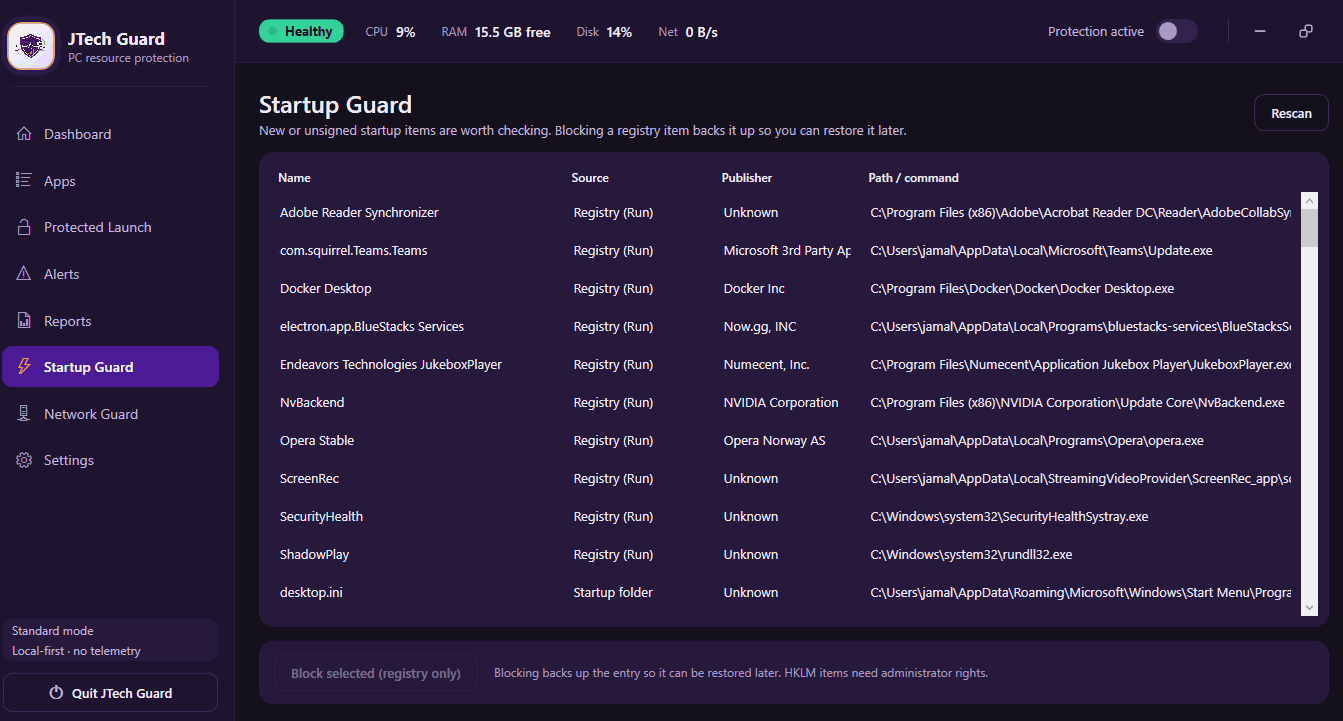
Task: Open the Dashboard page
Action: click(110, 134)
